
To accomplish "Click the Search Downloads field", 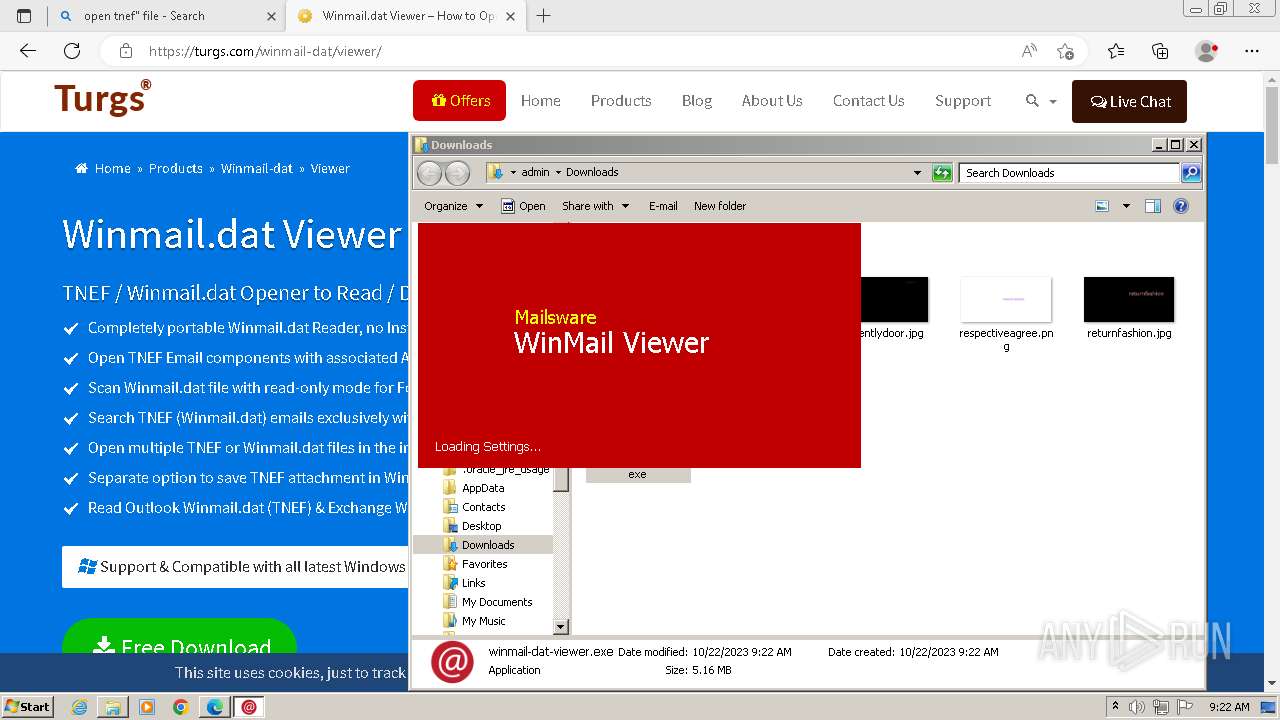I will [x=1069, y=173].
